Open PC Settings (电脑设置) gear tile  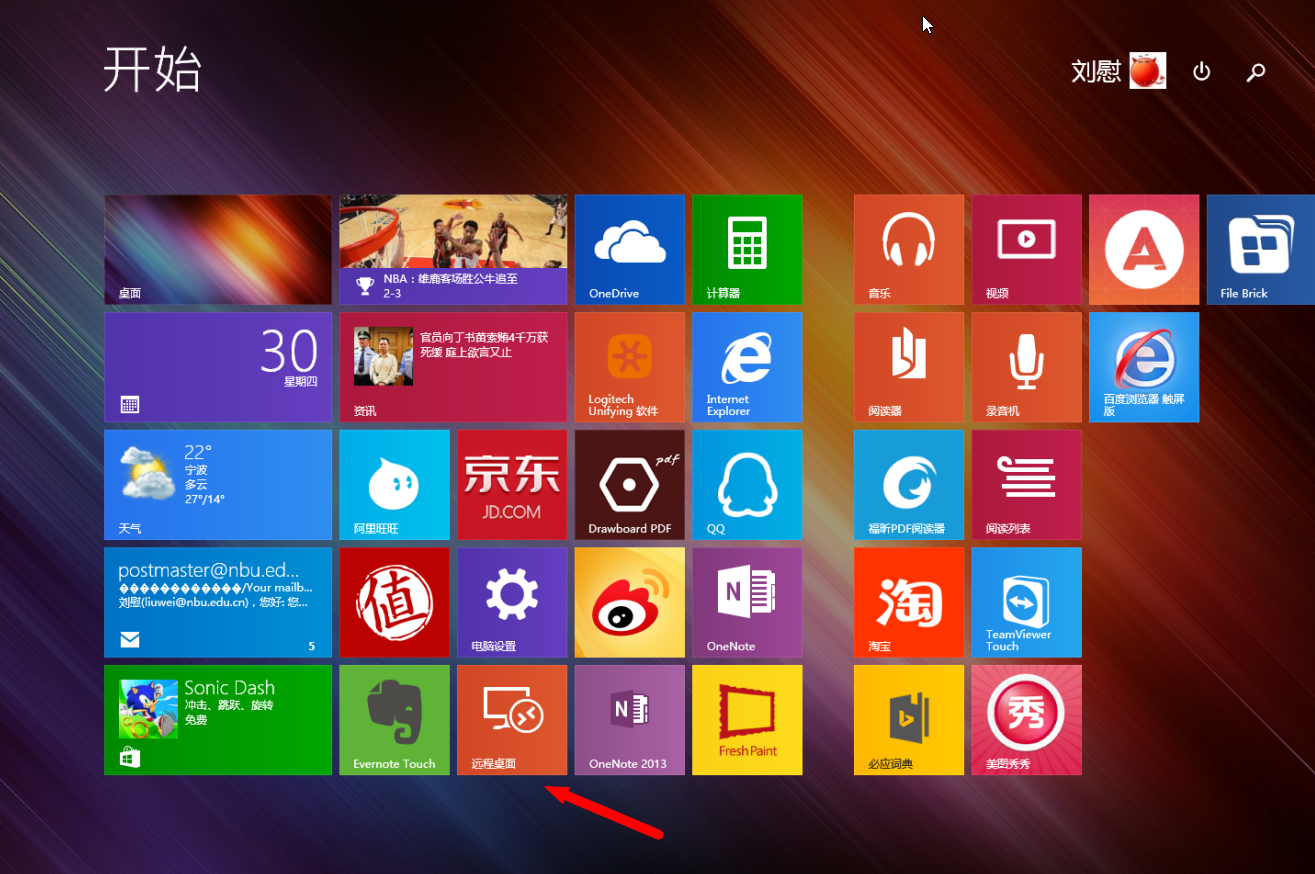(x=512, y=602)
